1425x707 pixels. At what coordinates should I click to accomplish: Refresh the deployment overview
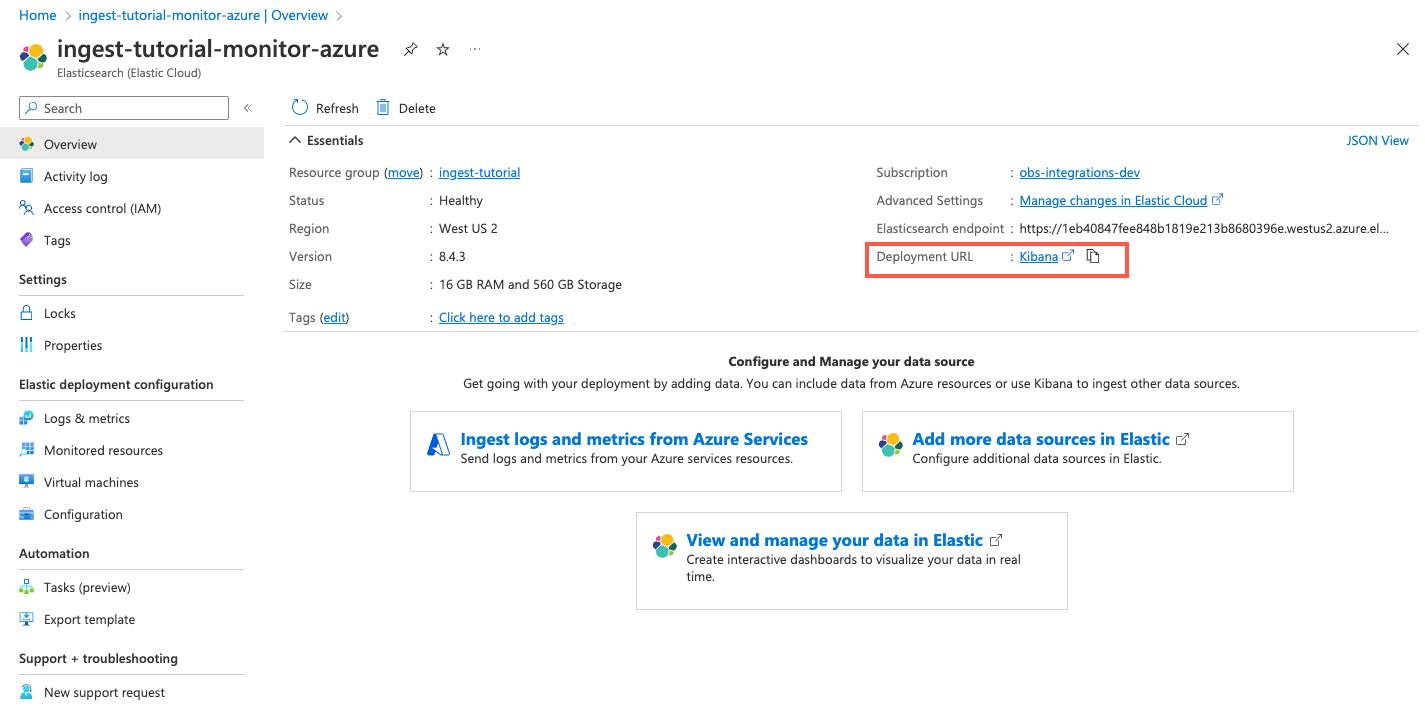pos(324,107)
